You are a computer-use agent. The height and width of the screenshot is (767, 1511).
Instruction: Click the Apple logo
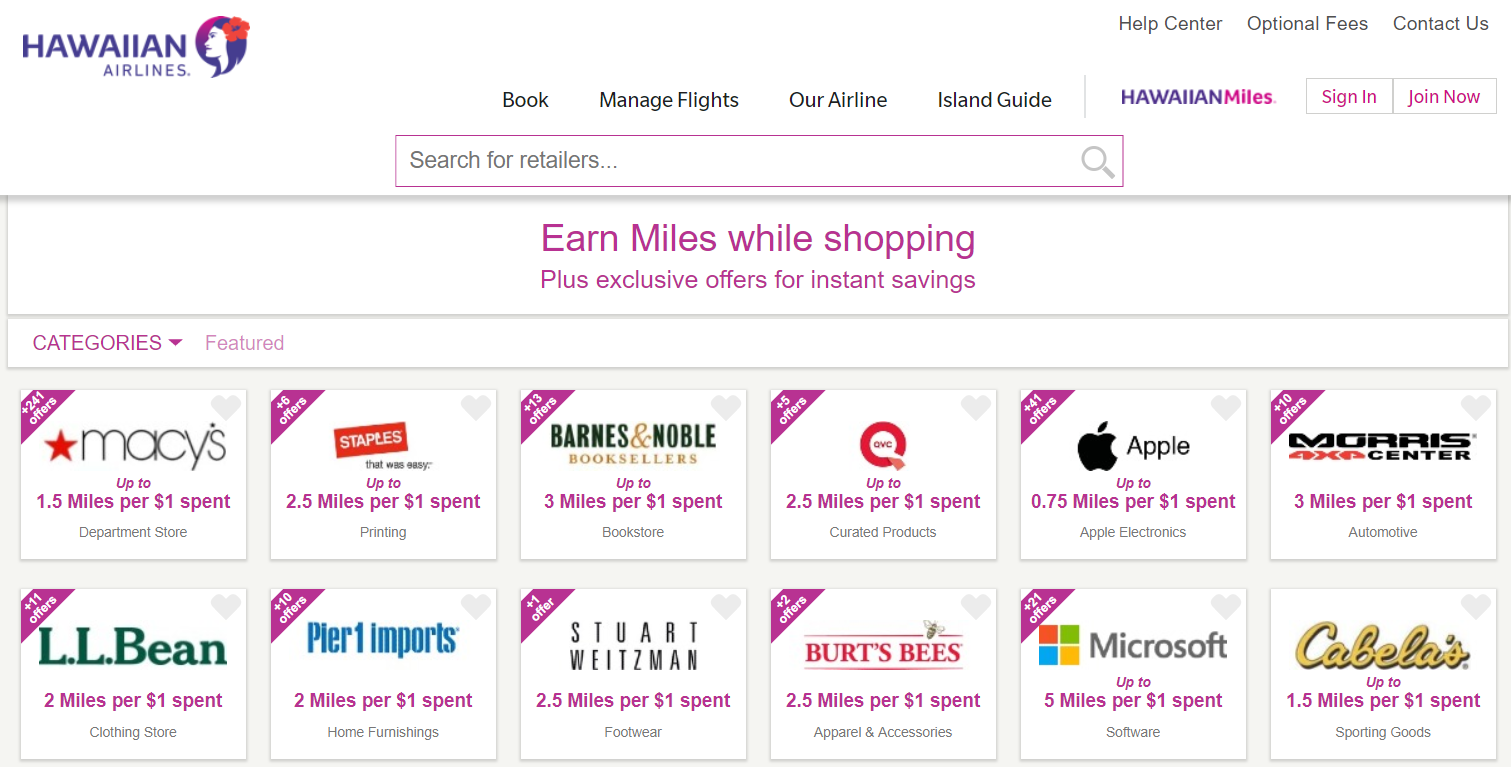point(1133,446)
